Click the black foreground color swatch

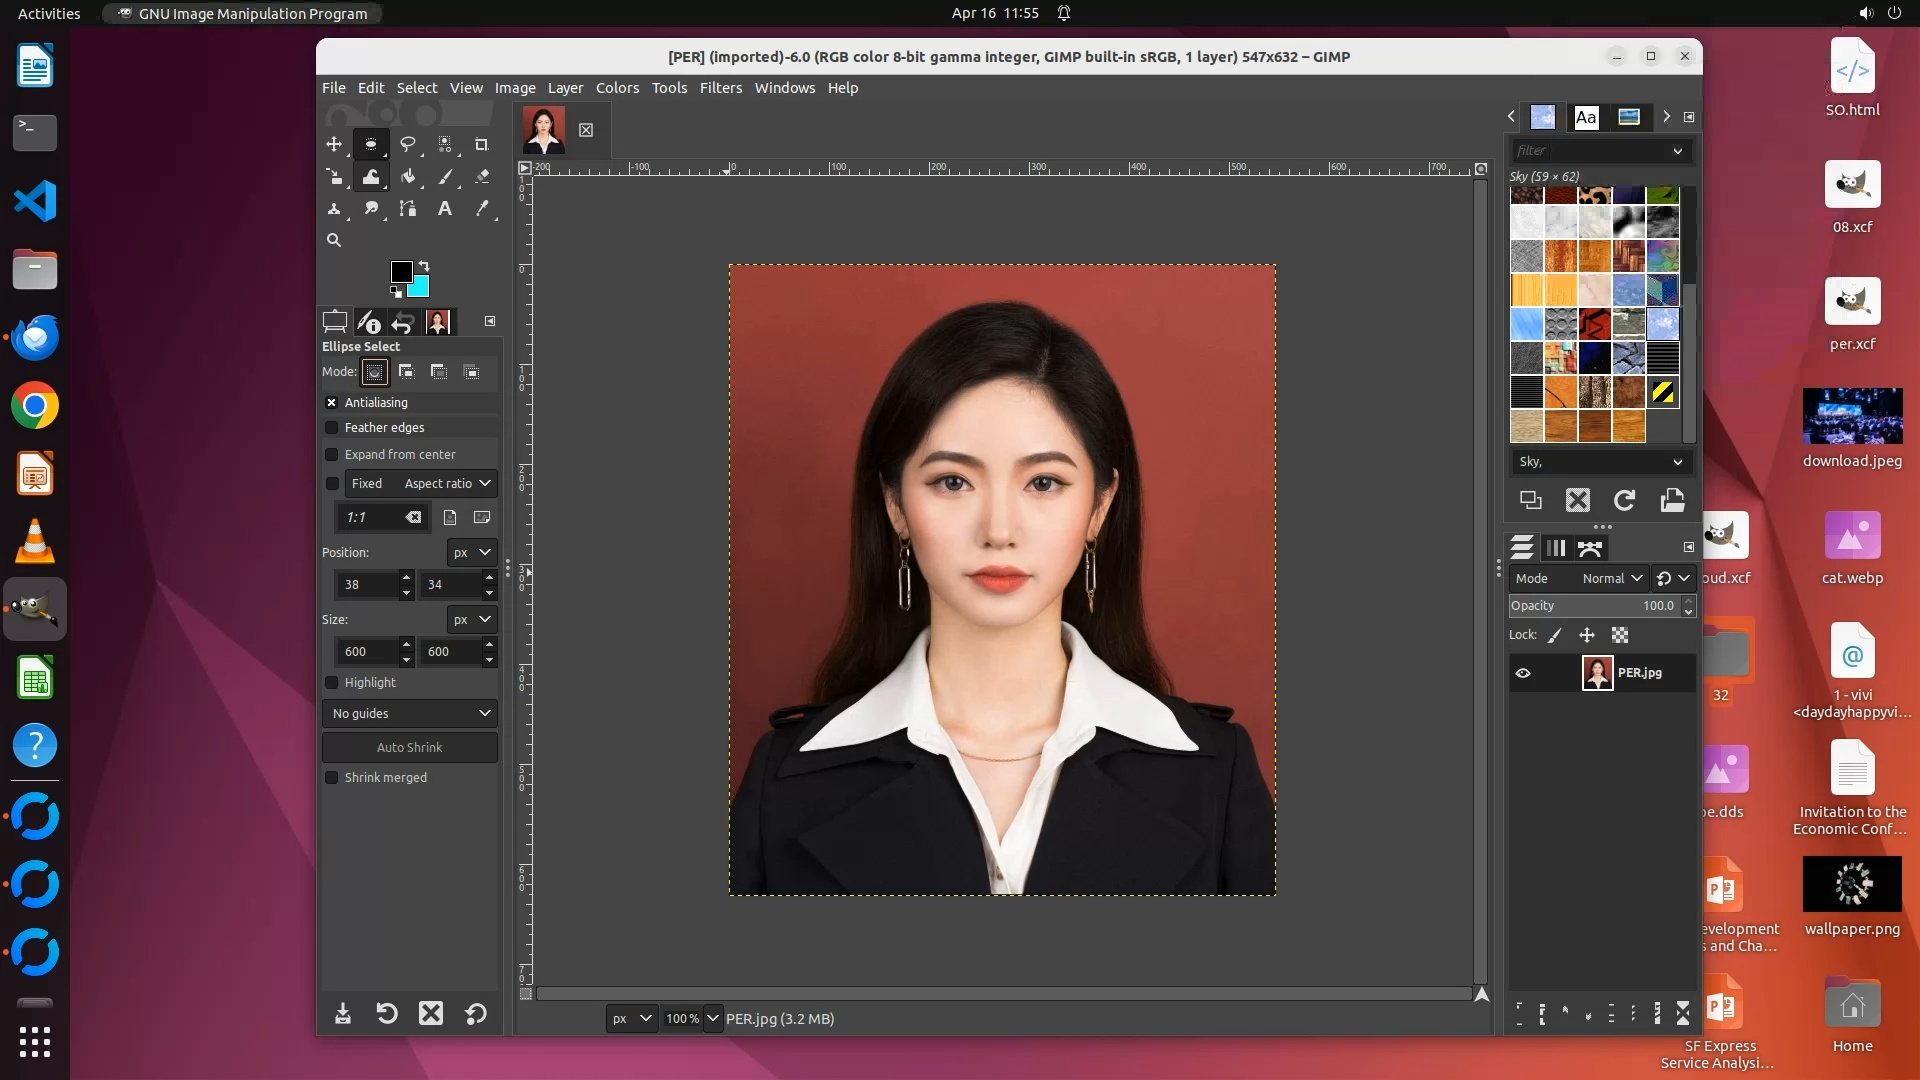400,271
